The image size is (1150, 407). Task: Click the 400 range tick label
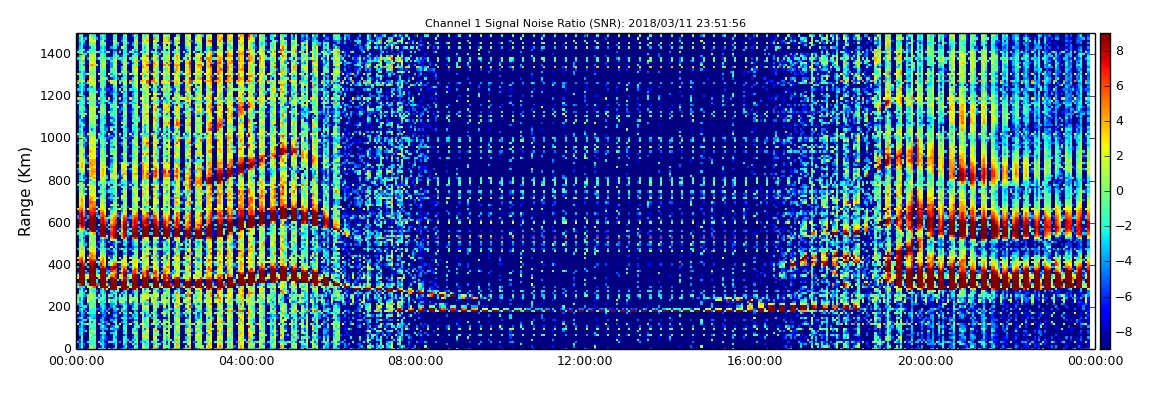[60, 265]
